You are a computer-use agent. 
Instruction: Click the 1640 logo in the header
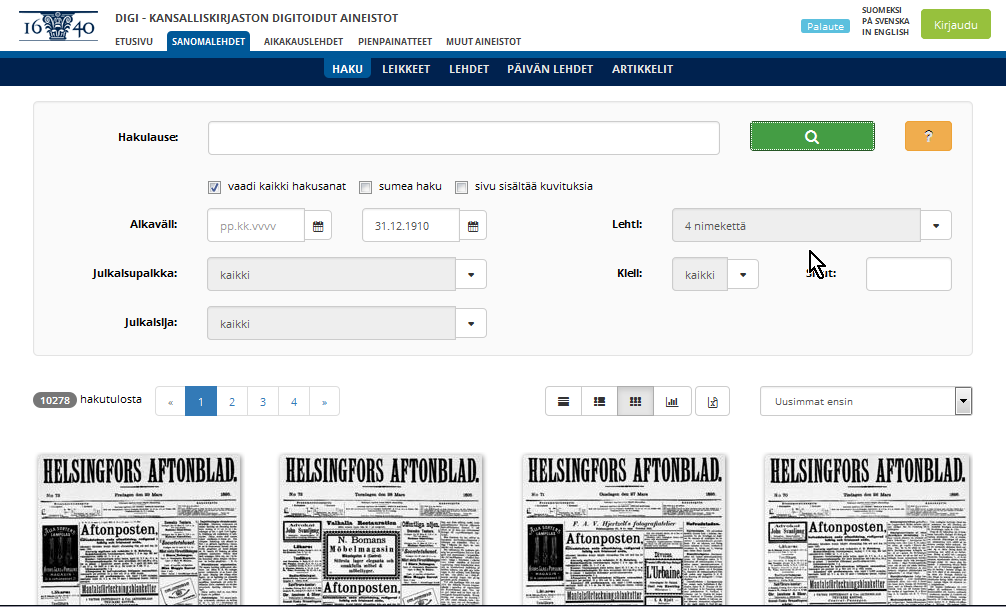click(x=58, y=26)
